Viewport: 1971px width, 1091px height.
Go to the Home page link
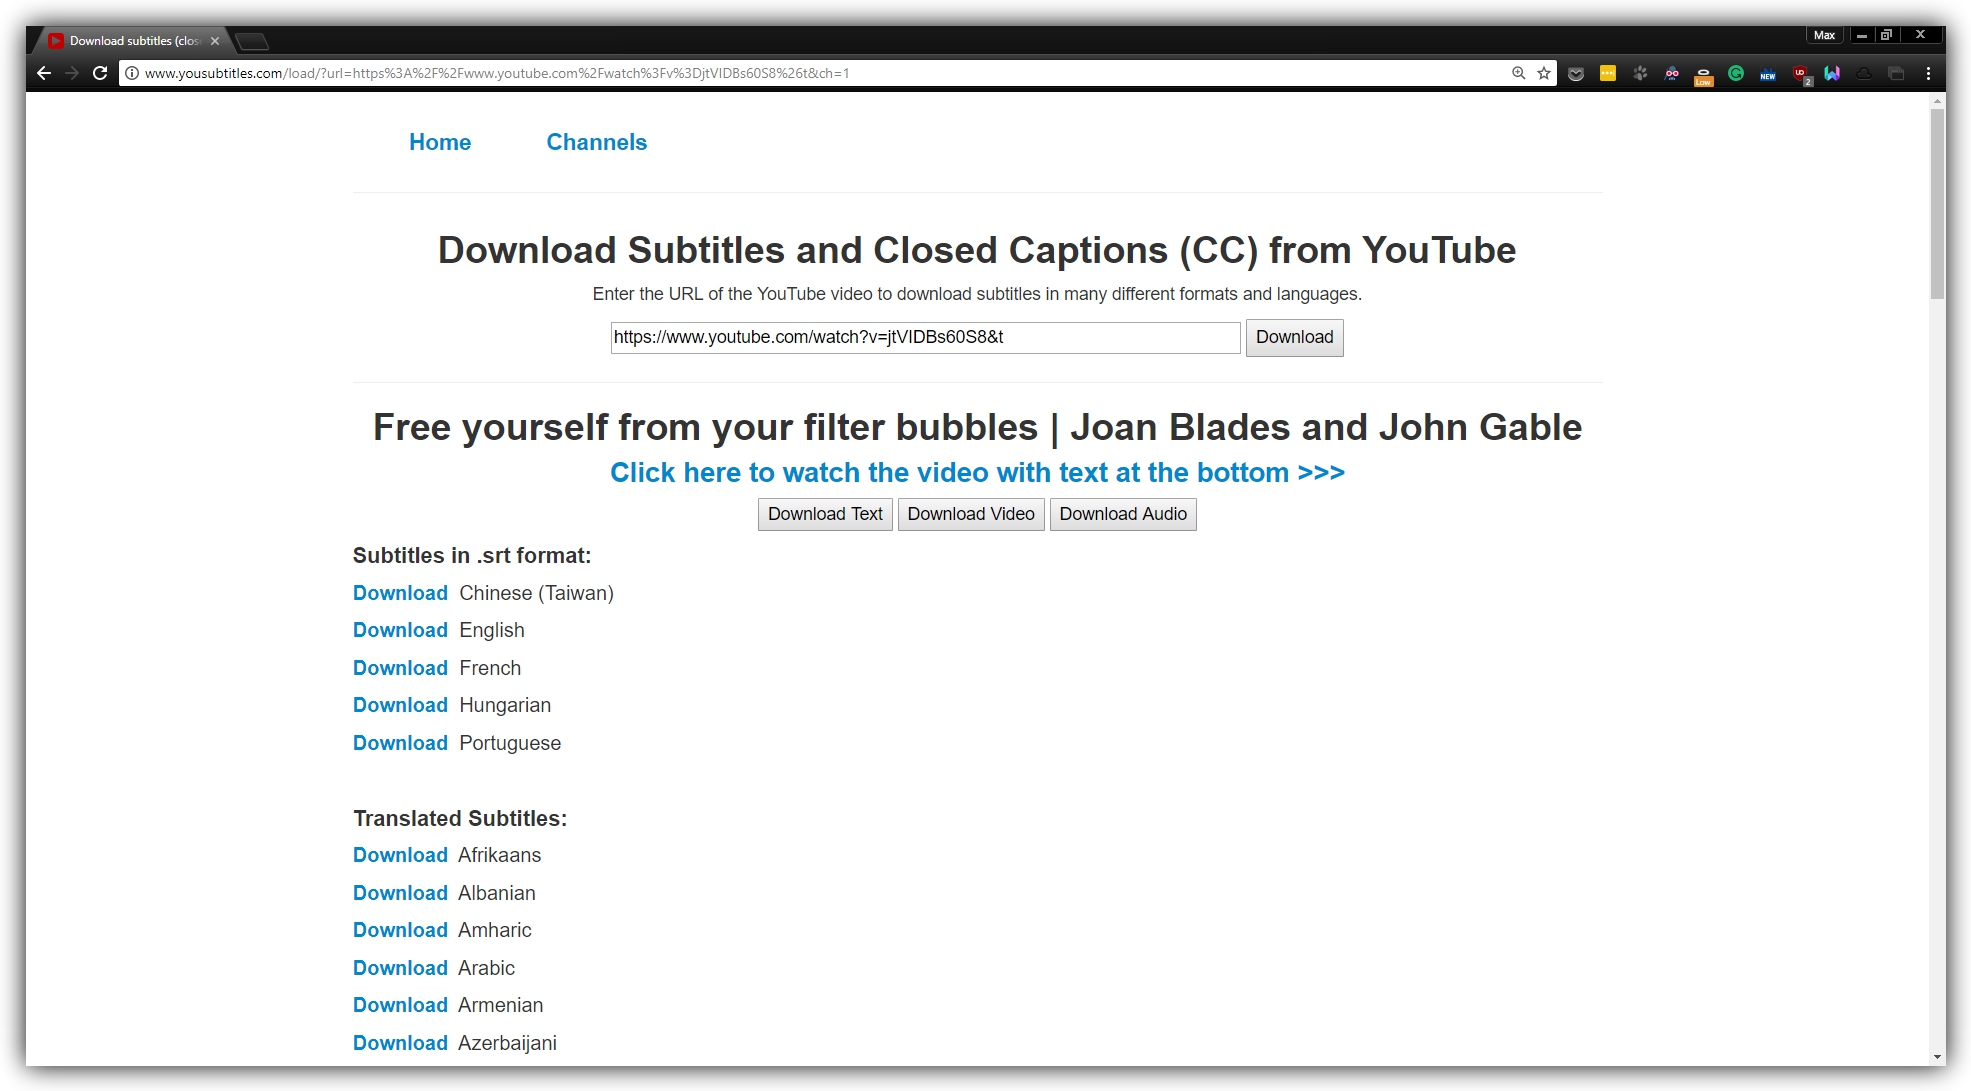click(440, 142)
